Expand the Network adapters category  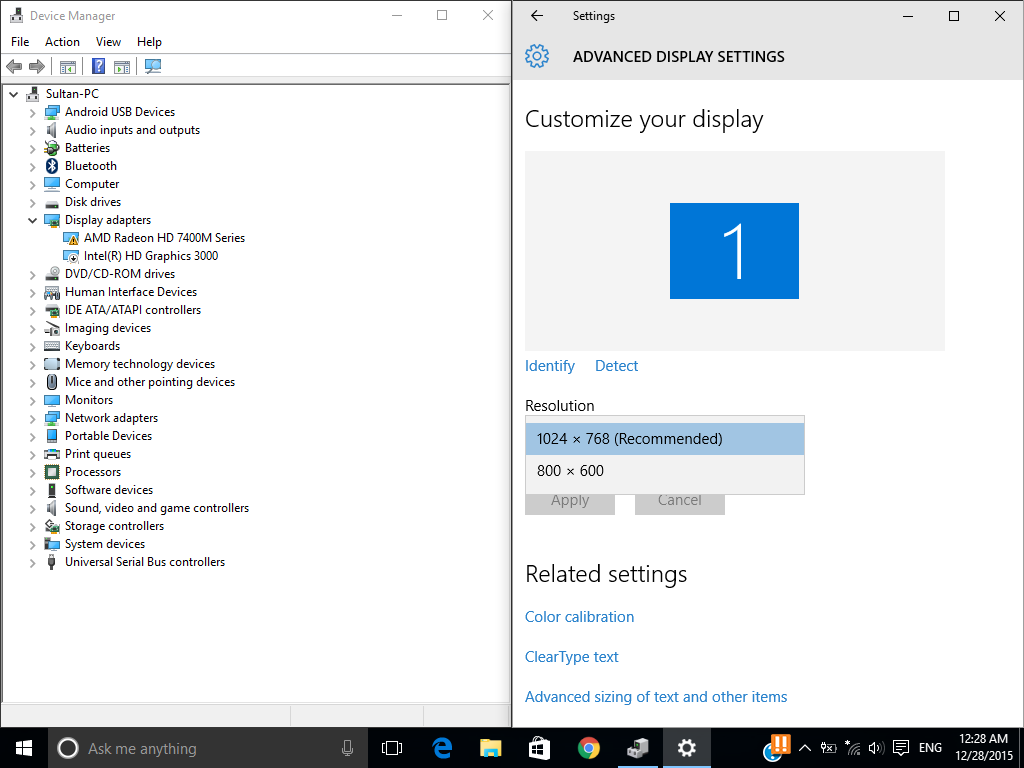coord(32,419)
